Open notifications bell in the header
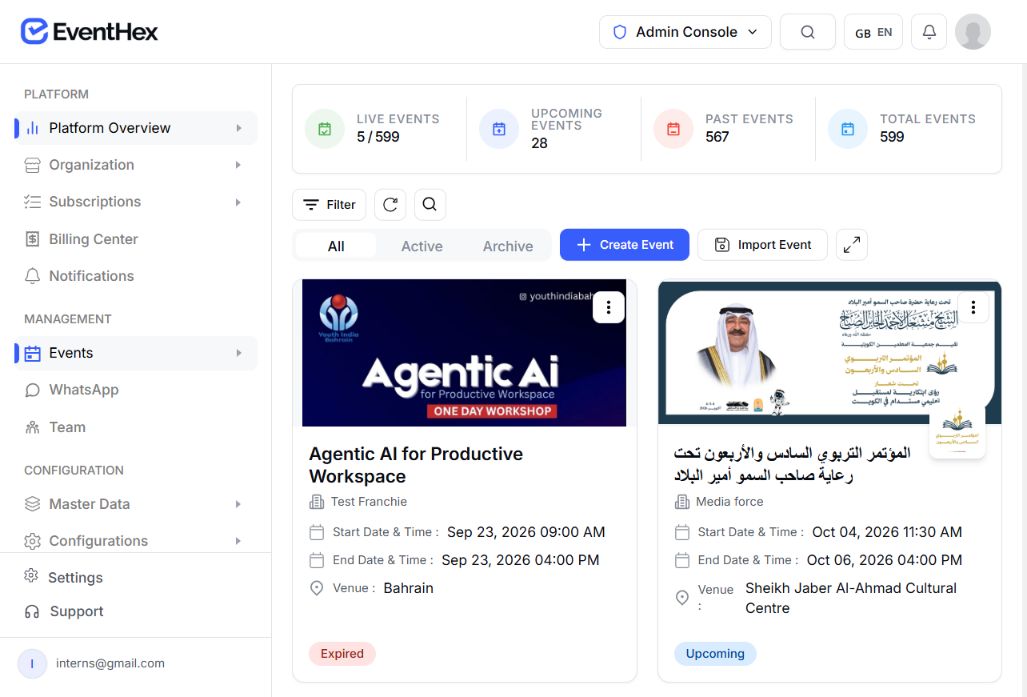 (929, 31)
